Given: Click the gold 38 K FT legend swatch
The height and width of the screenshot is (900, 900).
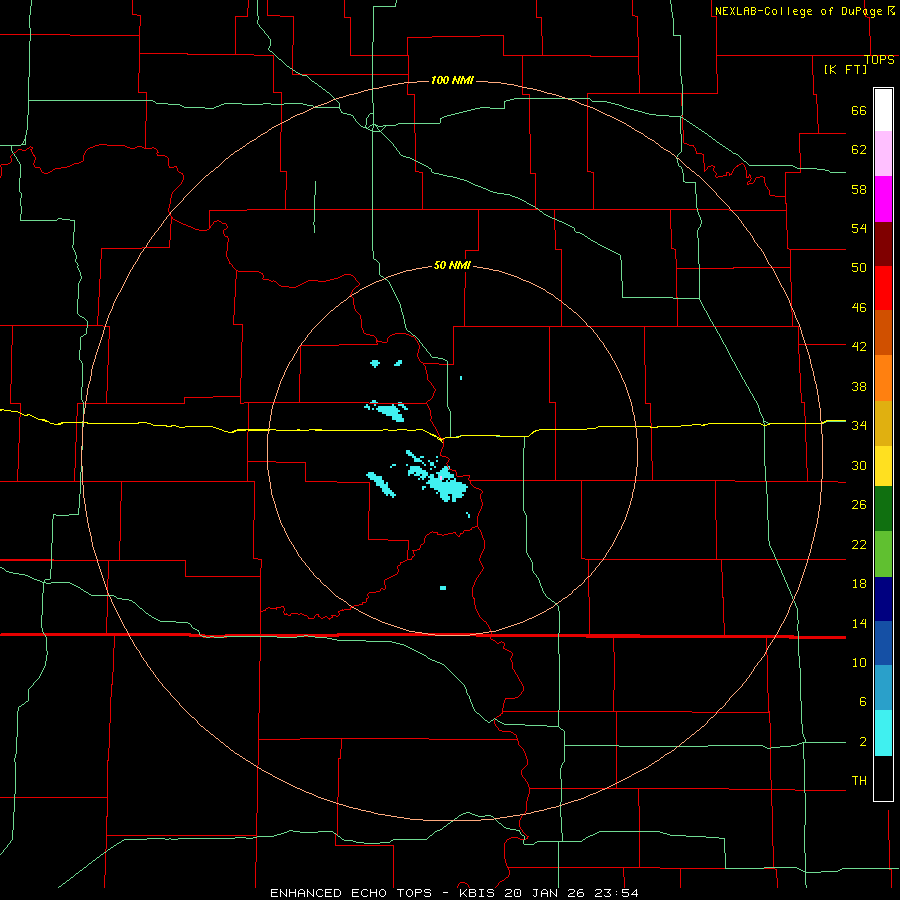Looking at the screenshot, I should coord(883,423).
